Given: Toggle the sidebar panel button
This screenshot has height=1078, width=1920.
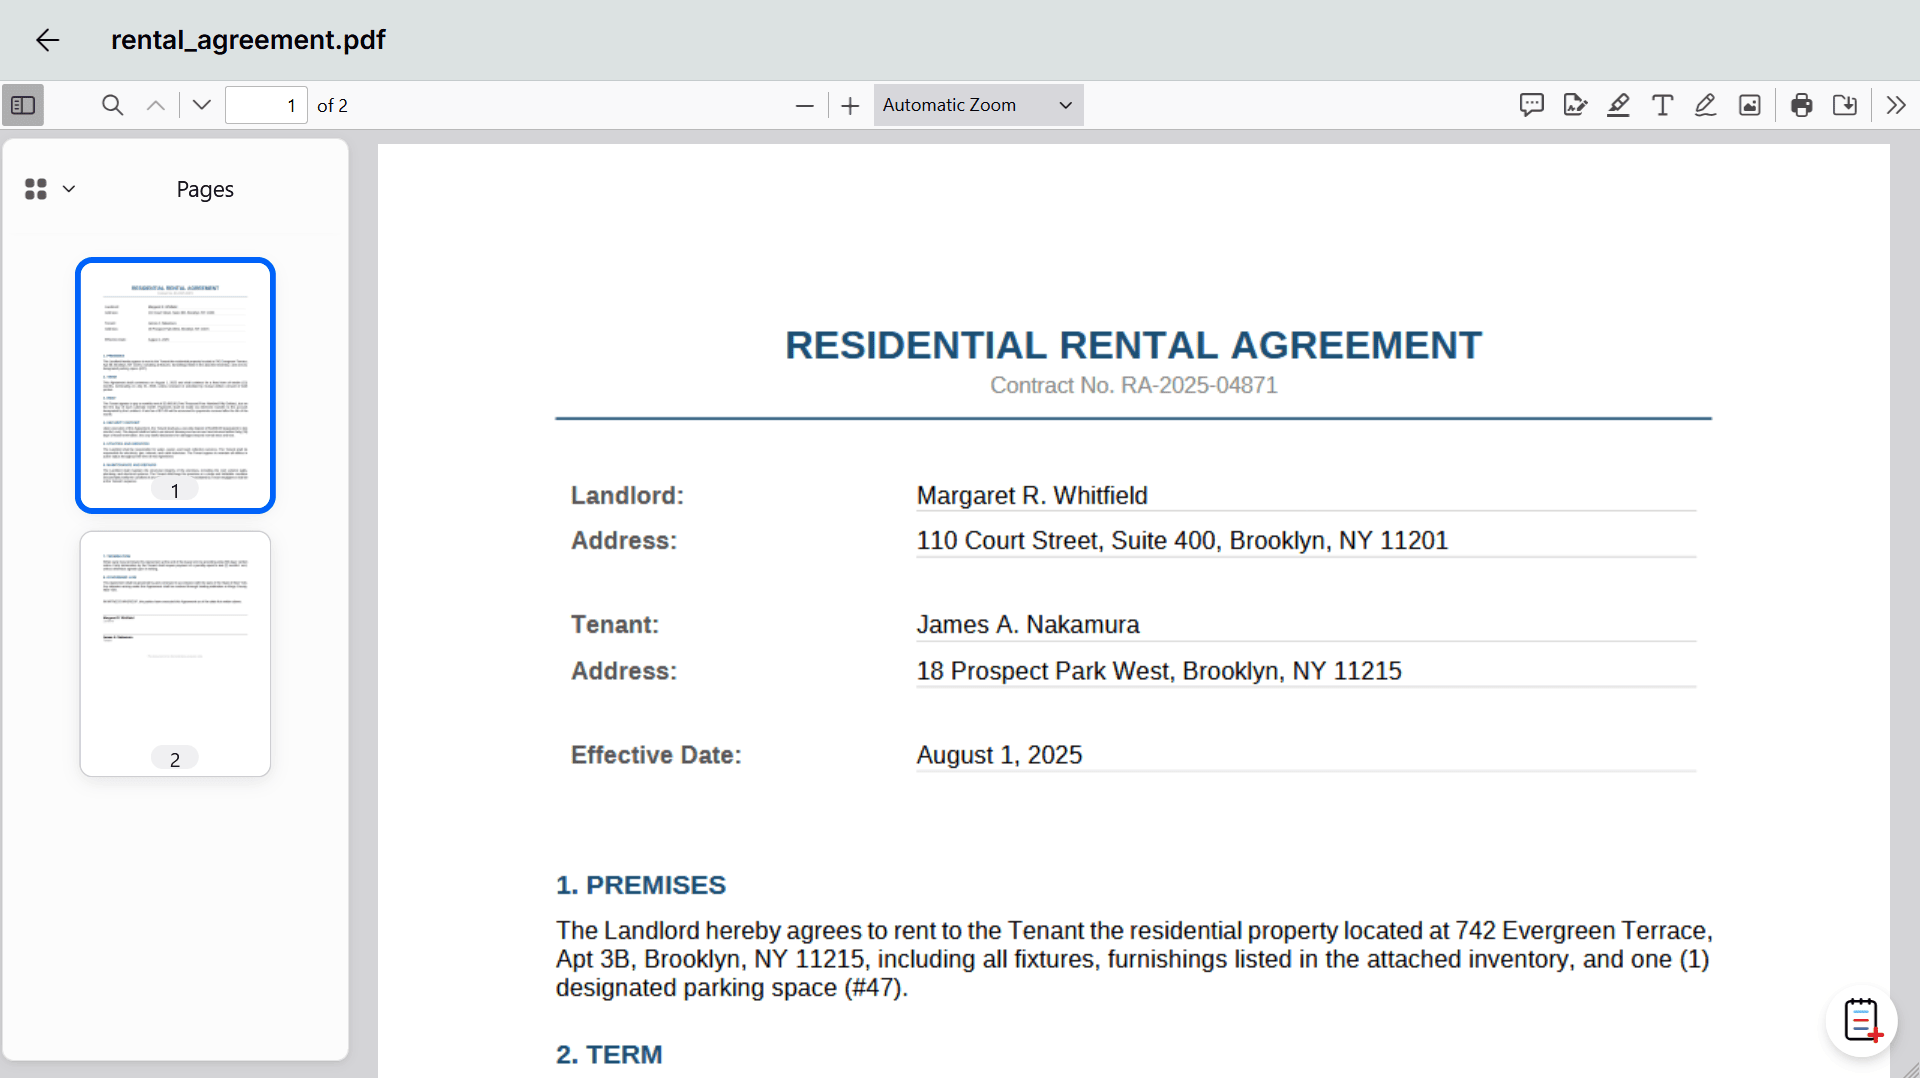Looking at the screenshot, I should click(23, 105).
